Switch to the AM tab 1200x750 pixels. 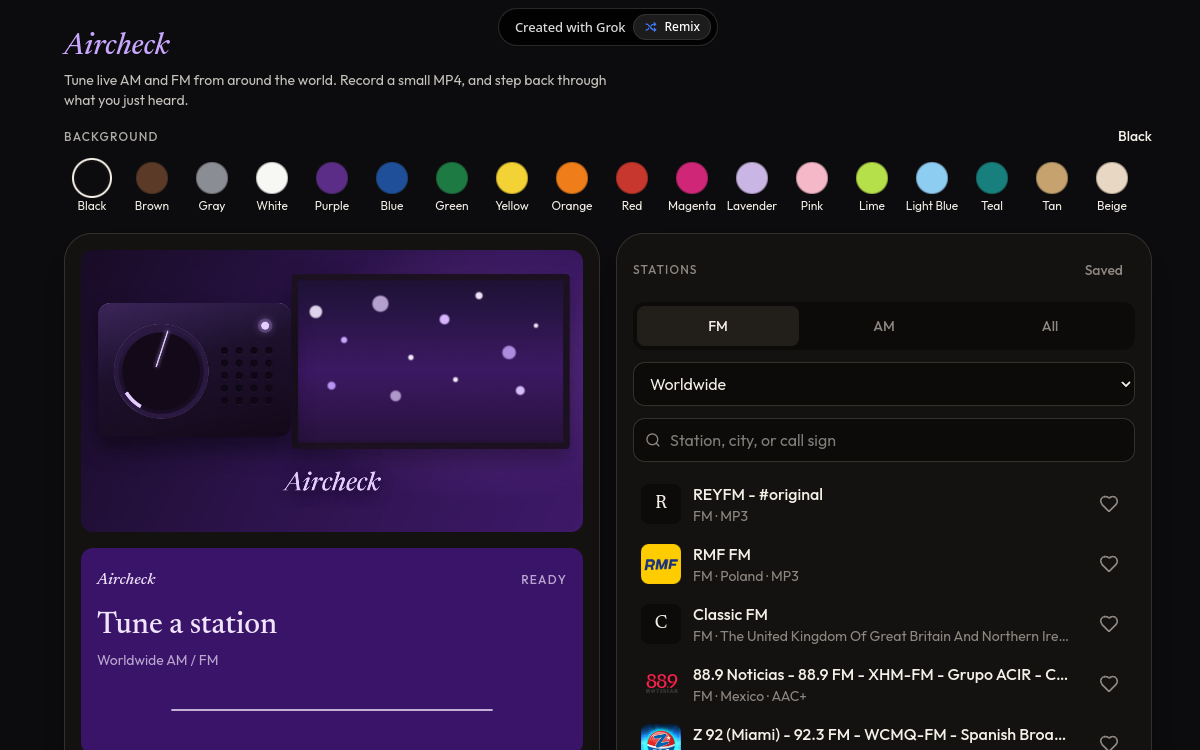[x=884, y=326]
